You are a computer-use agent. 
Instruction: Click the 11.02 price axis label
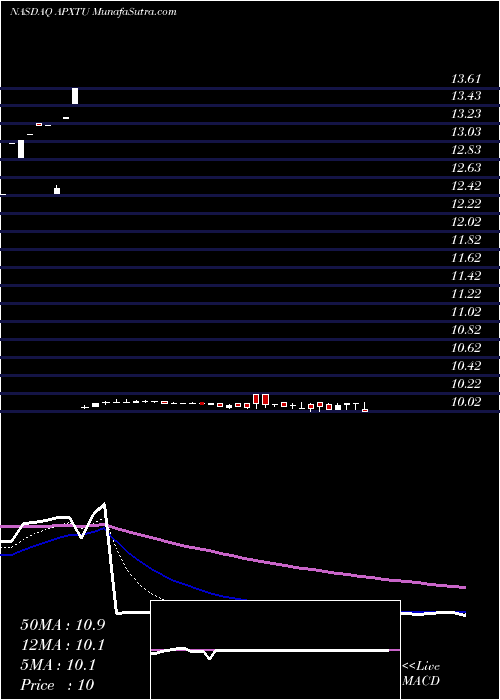tap(466, 312)
